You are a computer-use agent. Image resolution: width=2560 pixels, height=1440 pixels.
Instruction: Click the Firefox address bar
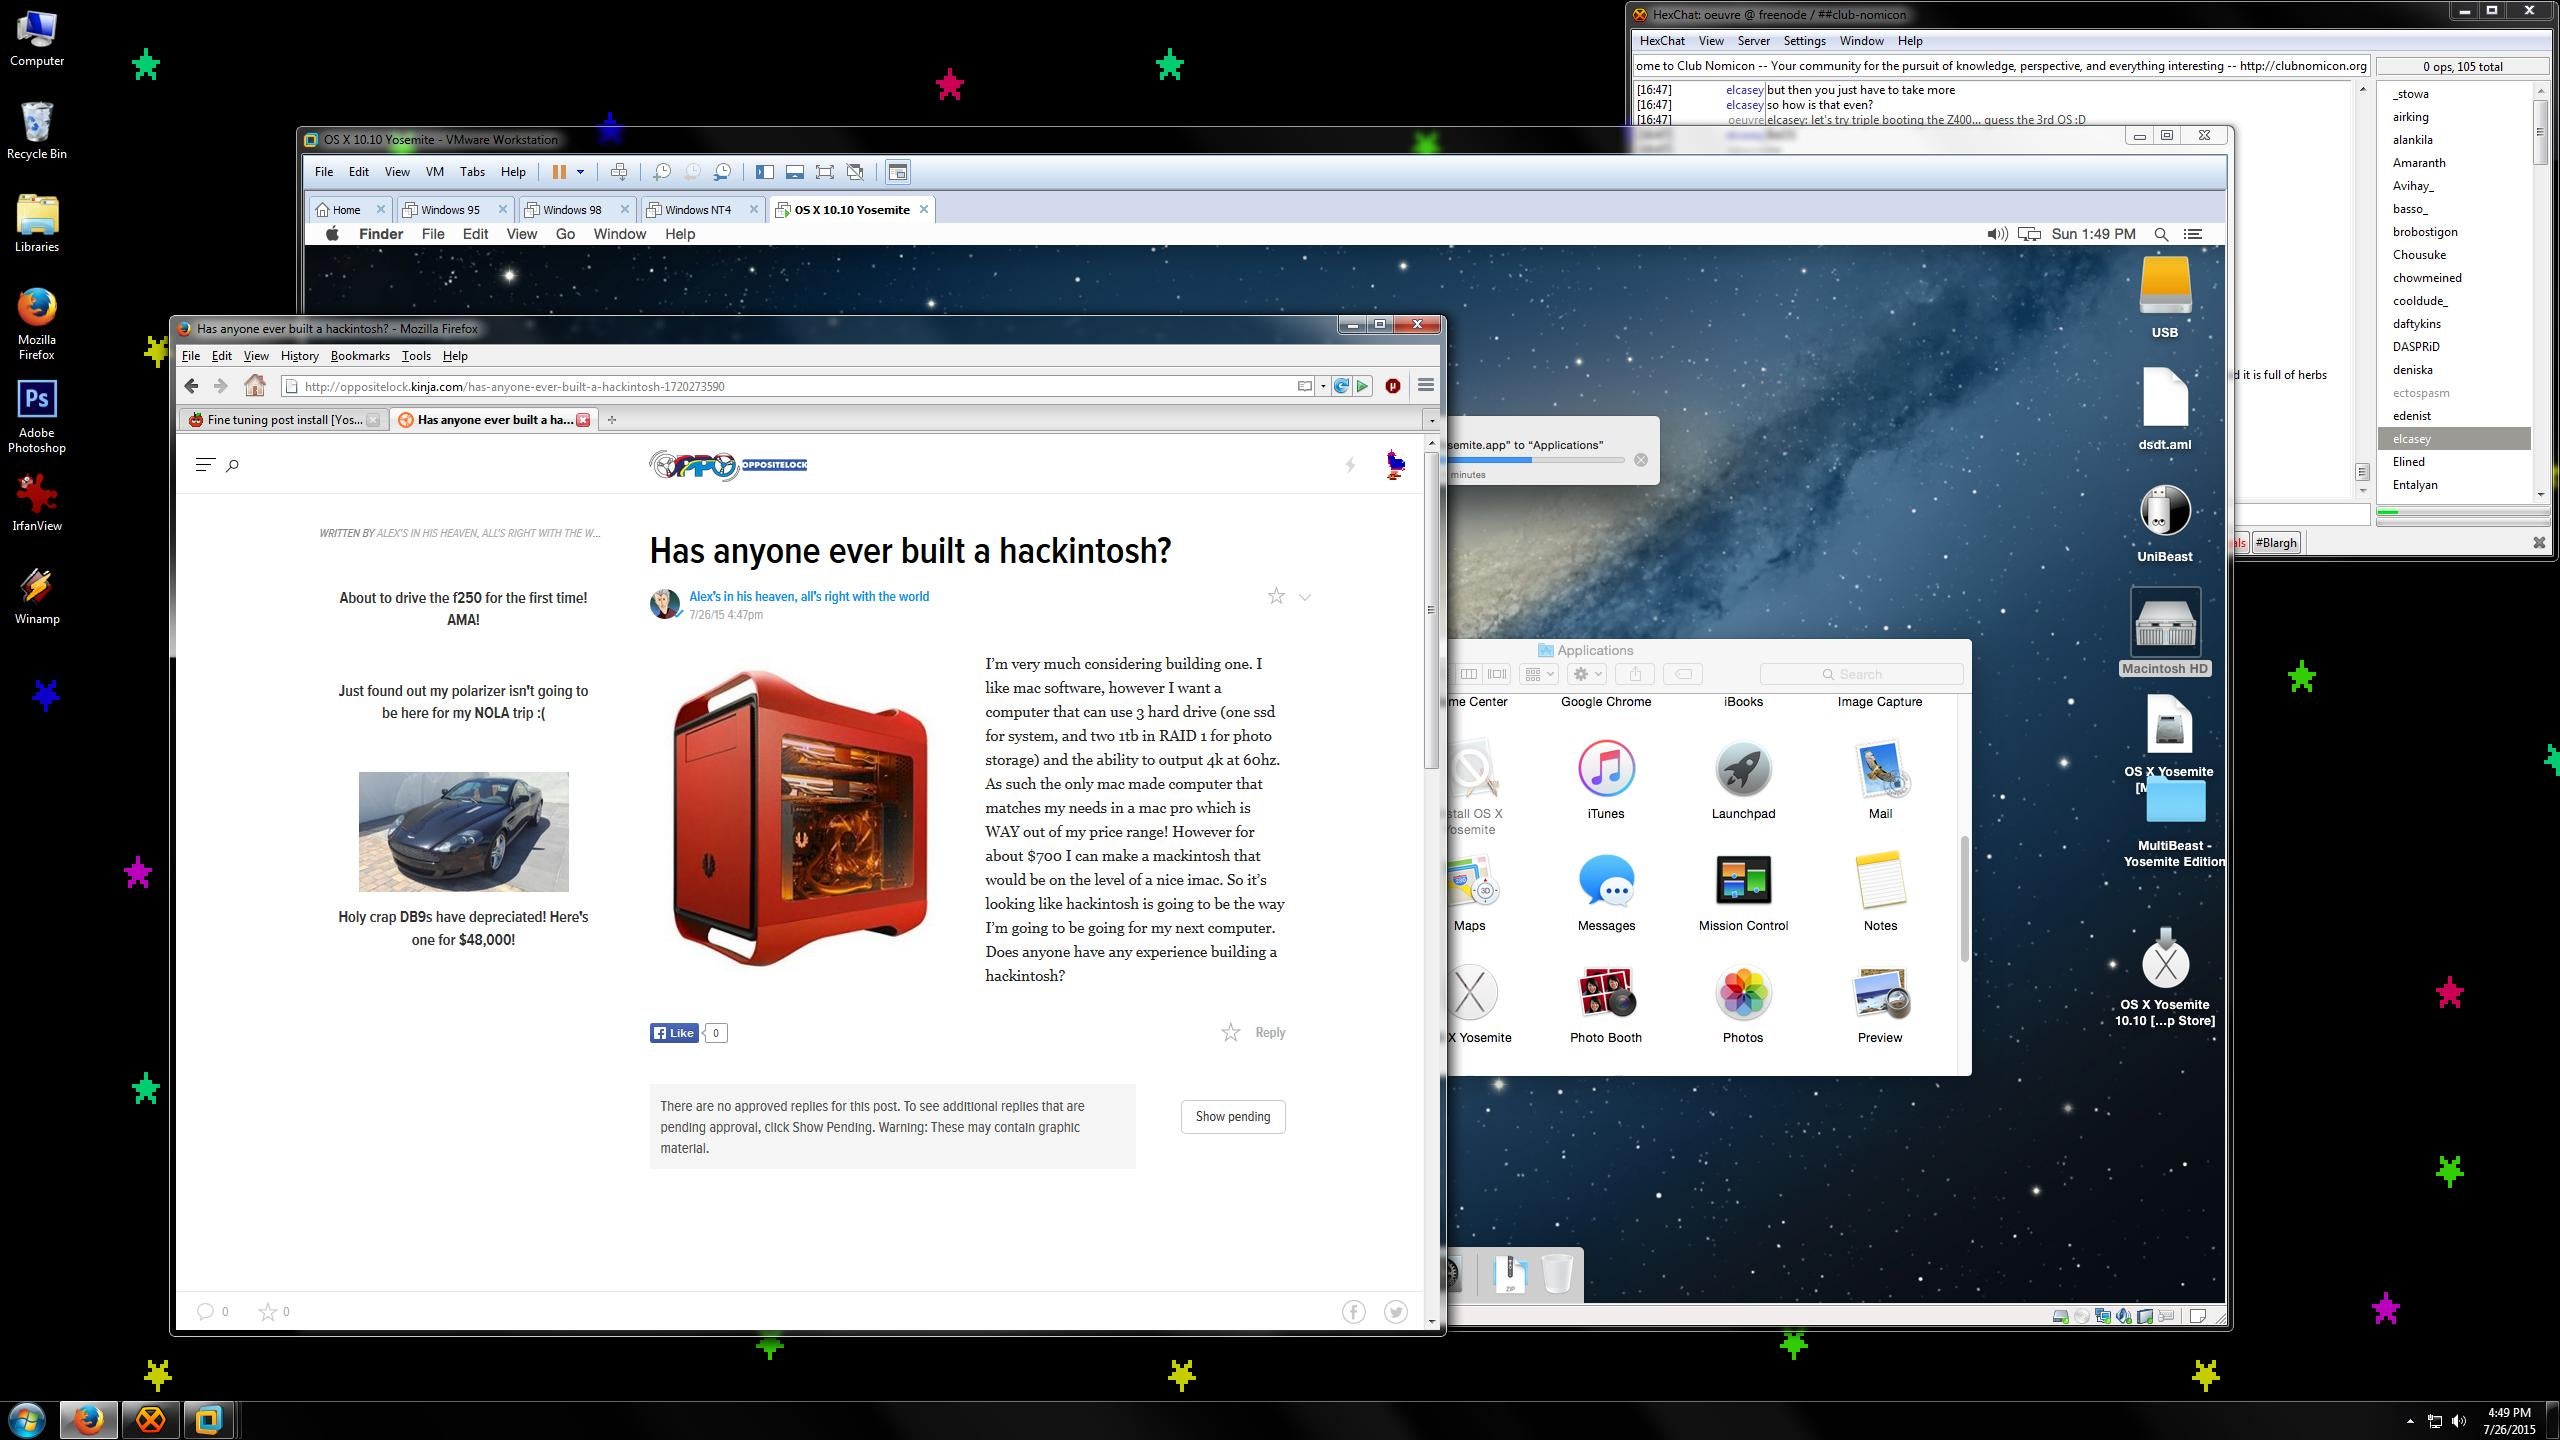pos(790,386)
